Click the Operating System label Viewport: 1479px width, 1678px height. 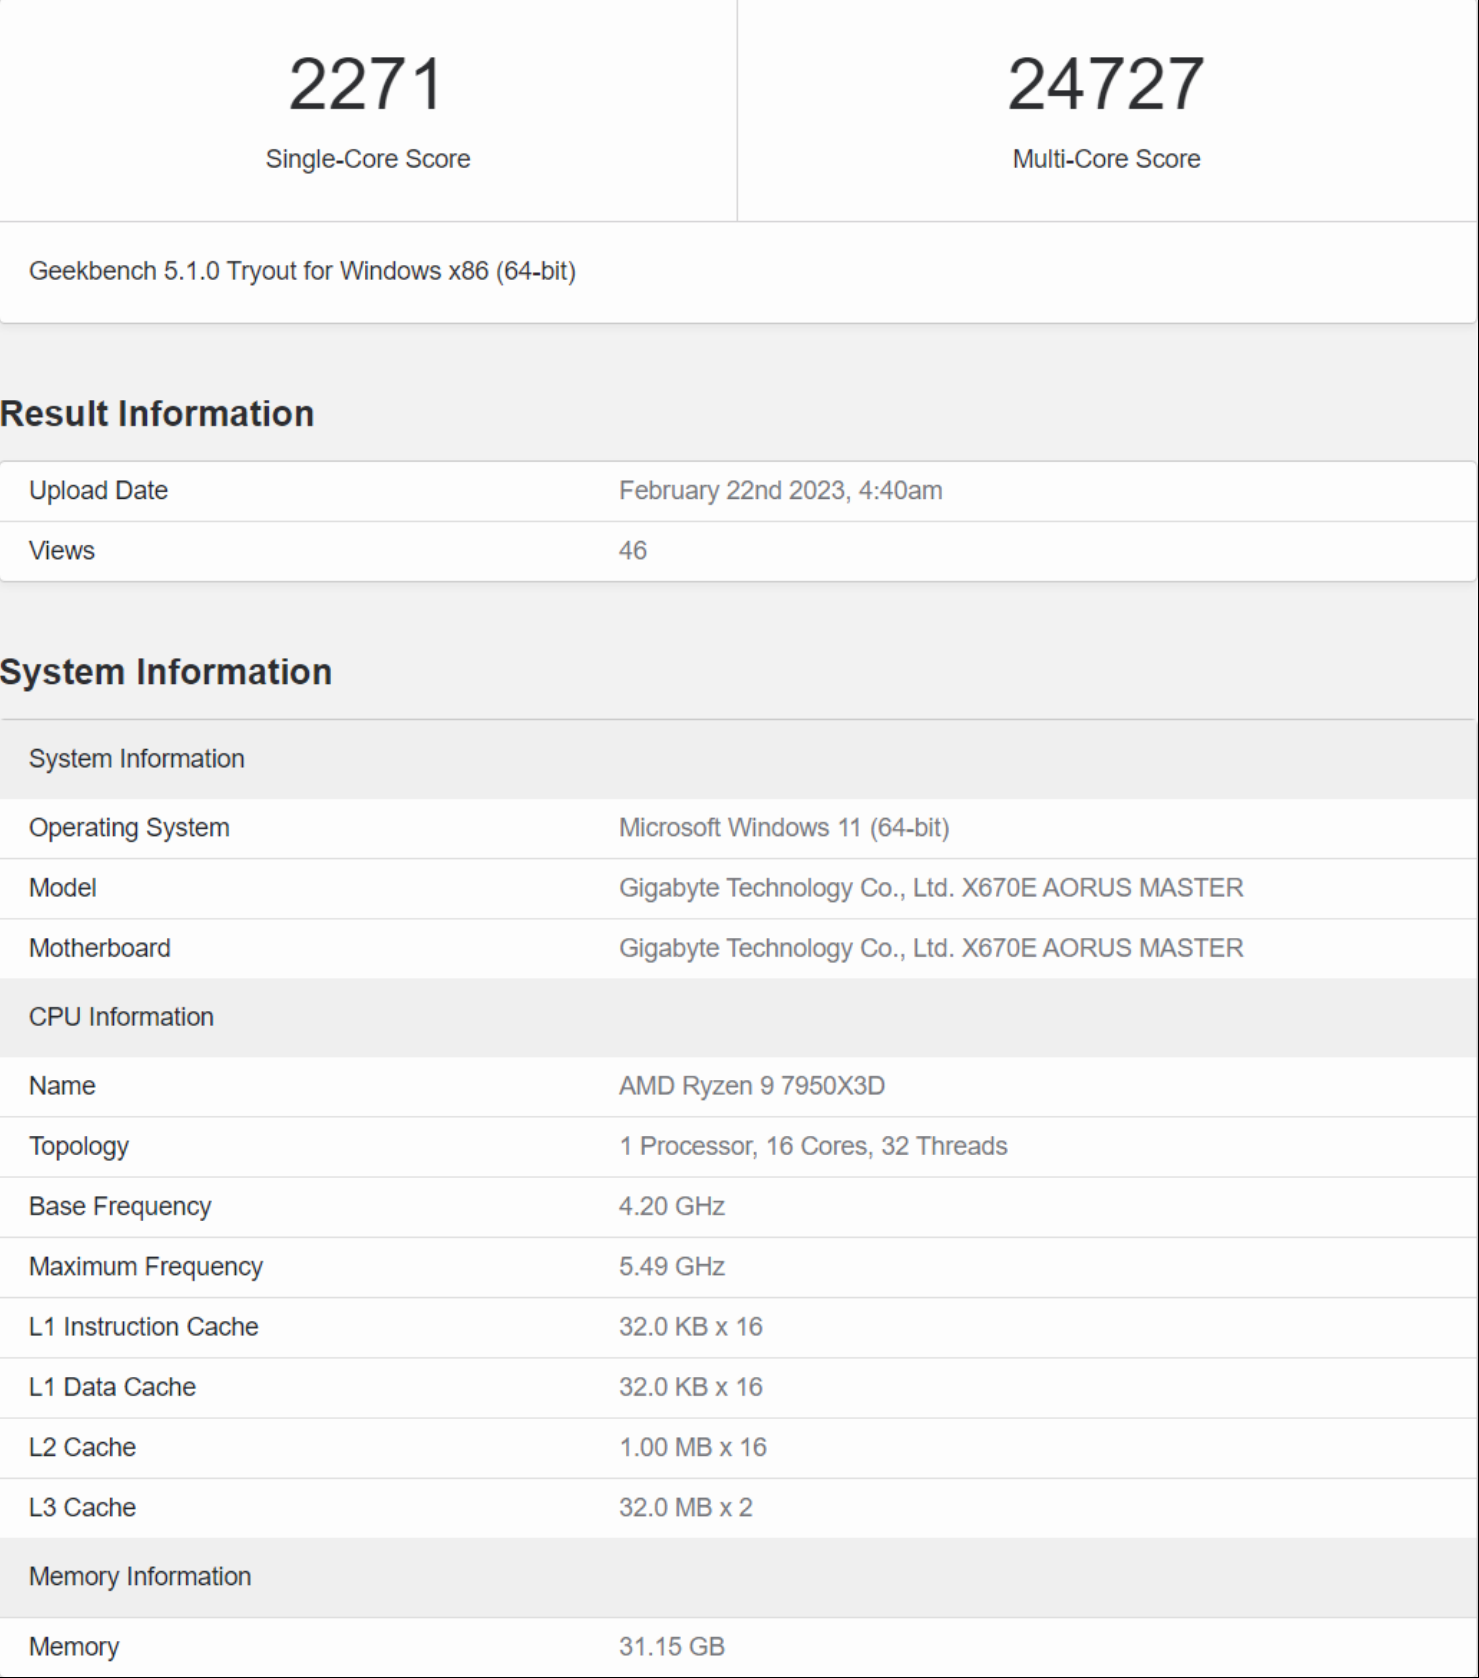pos(129,828)
